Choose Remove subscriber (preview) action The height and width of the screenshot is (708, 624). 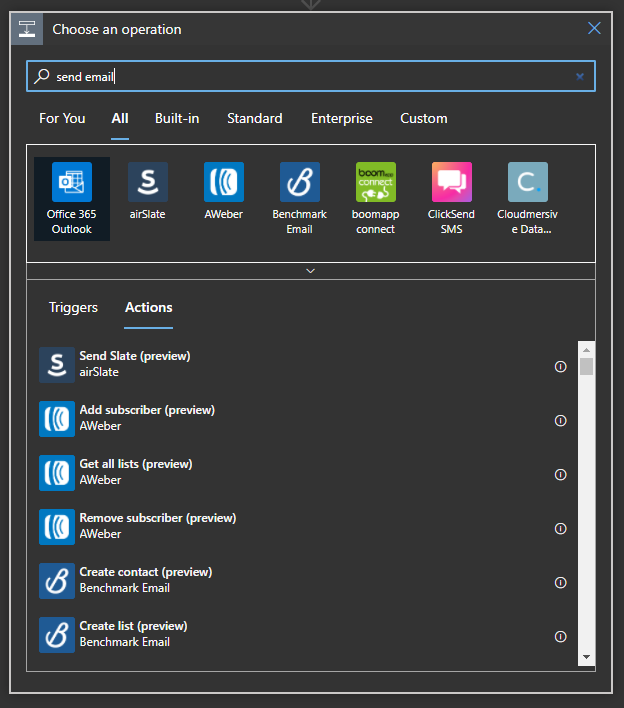tap(303, 527)
